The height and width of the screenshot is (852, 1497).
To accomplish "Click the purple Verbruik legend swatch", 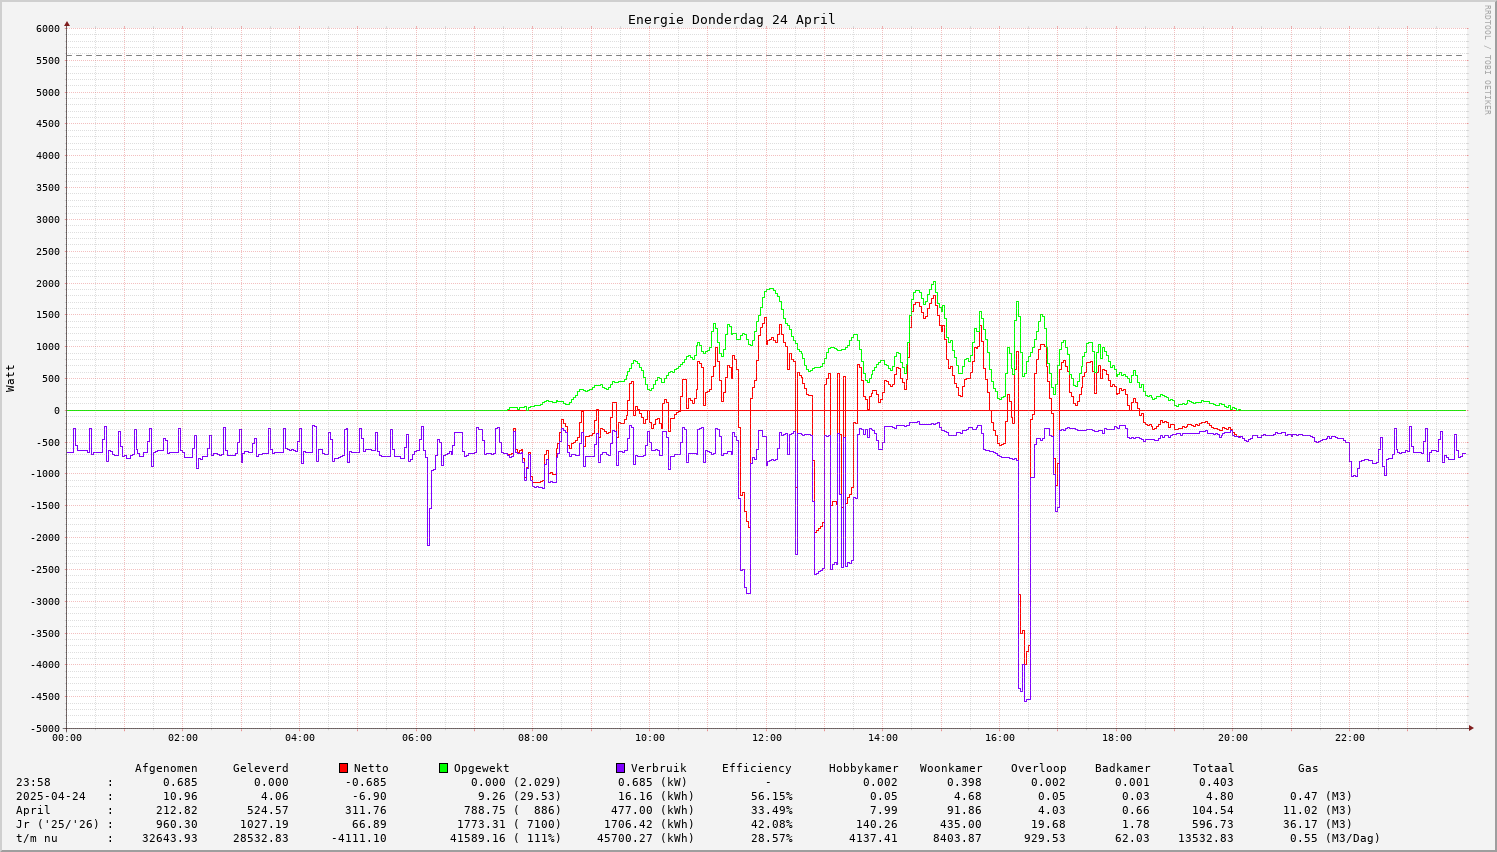I will click(x=620, y=768).
